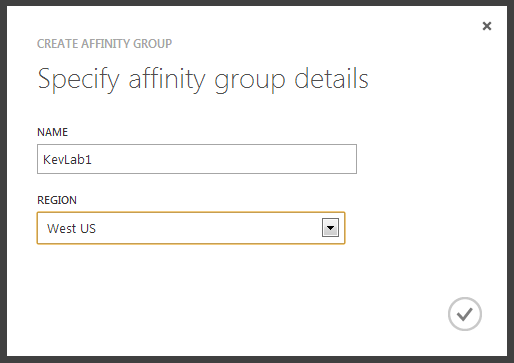Screen dimensions: 514x363
Task: Click the word 'Specify' in the heading
Action: point(78,80)
